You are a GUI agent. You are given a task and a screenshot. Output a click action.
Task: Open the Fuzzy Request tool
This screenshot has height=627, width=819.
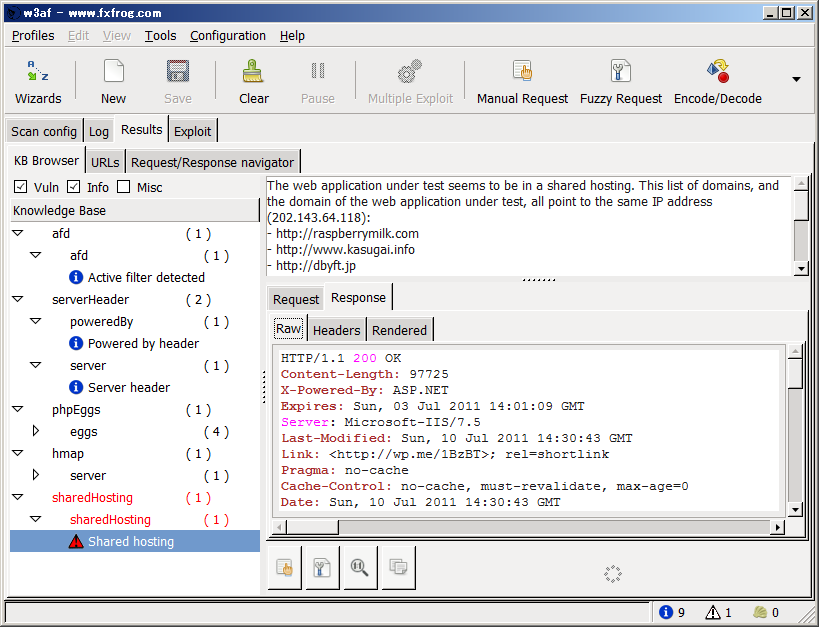tap(621, 72)
